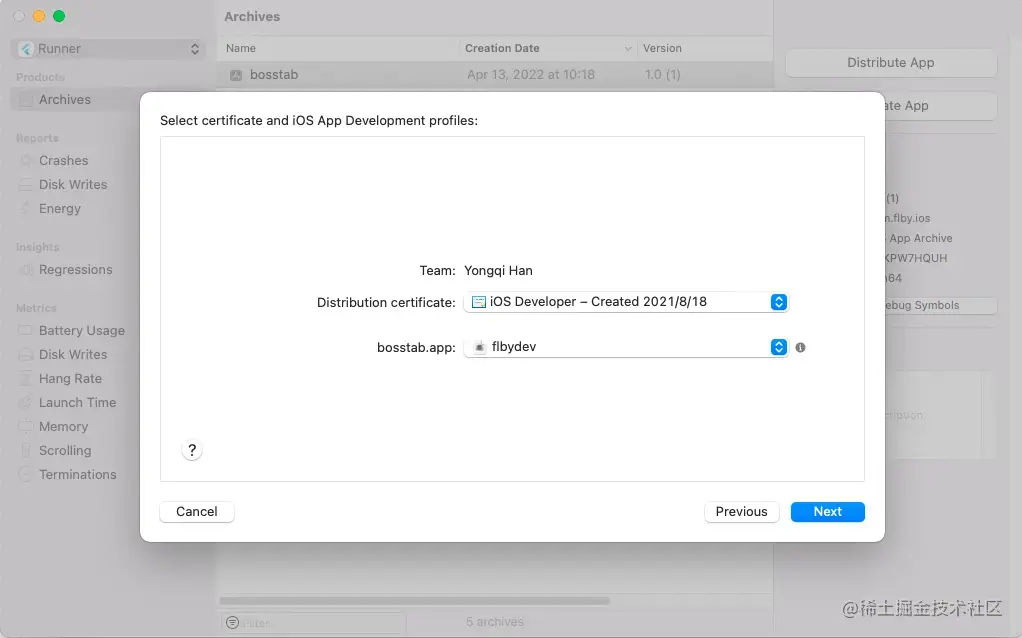Click the Filter field in archives list
This screenshot has width=1022, height=638.
[x=314, y=622]
